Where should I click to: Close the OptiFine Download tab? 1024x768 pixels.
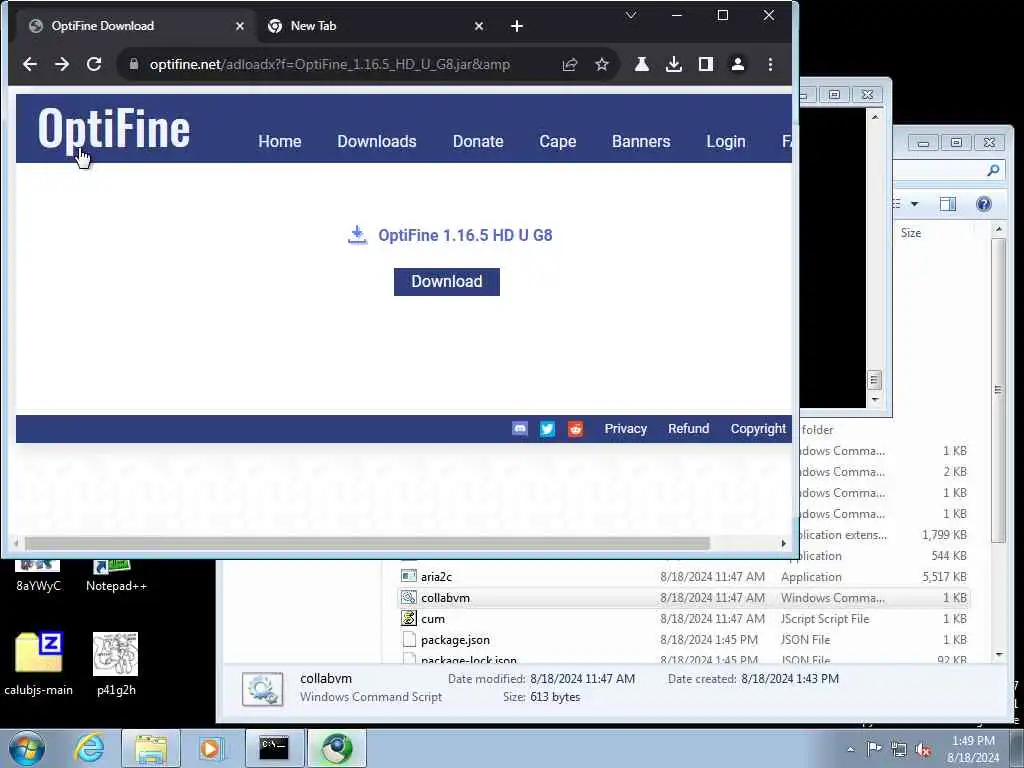click(240, 26)
